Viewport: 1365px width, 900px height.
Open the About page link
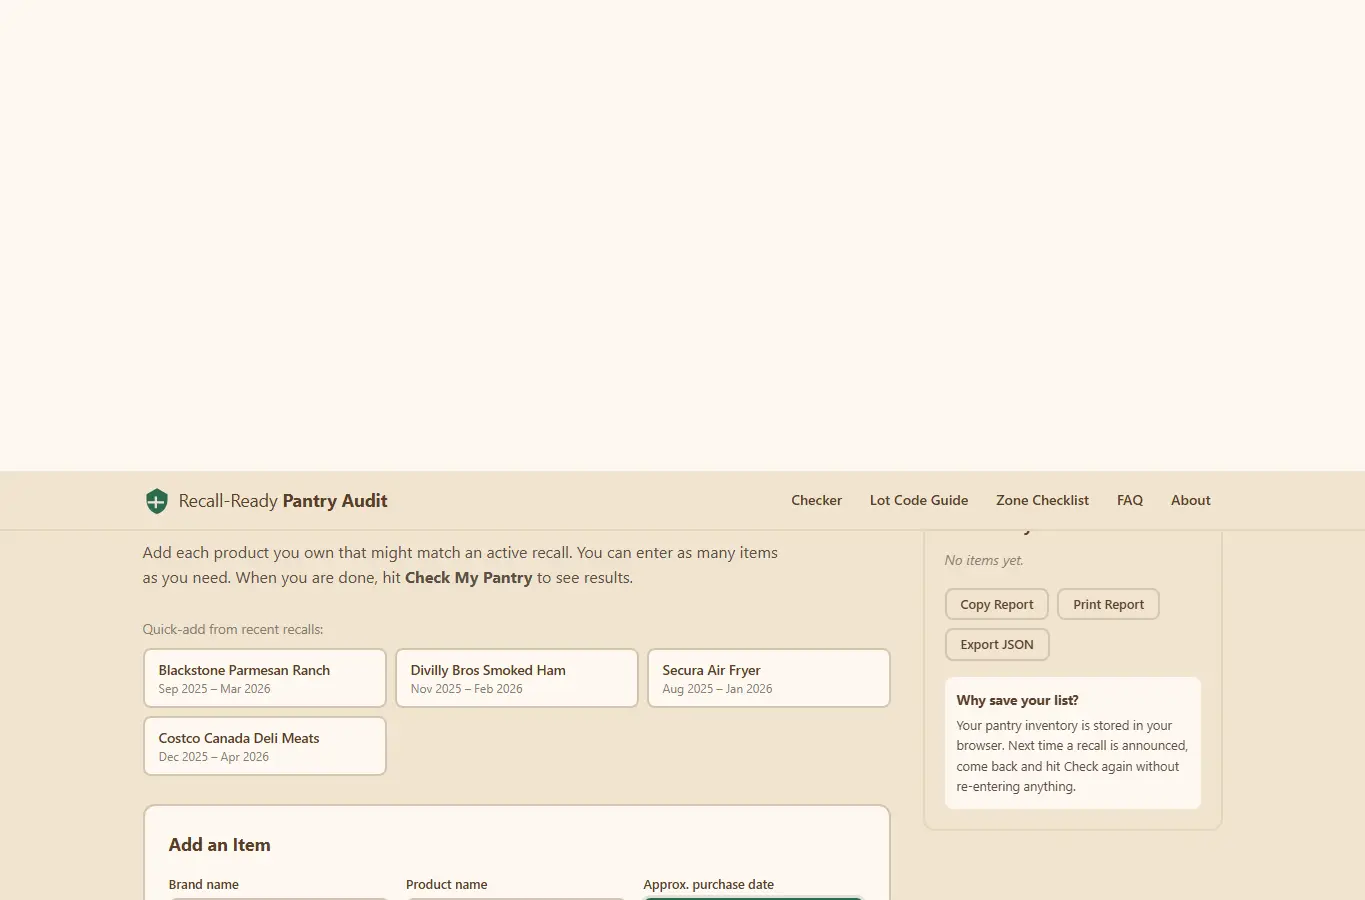coord(1190,500)
